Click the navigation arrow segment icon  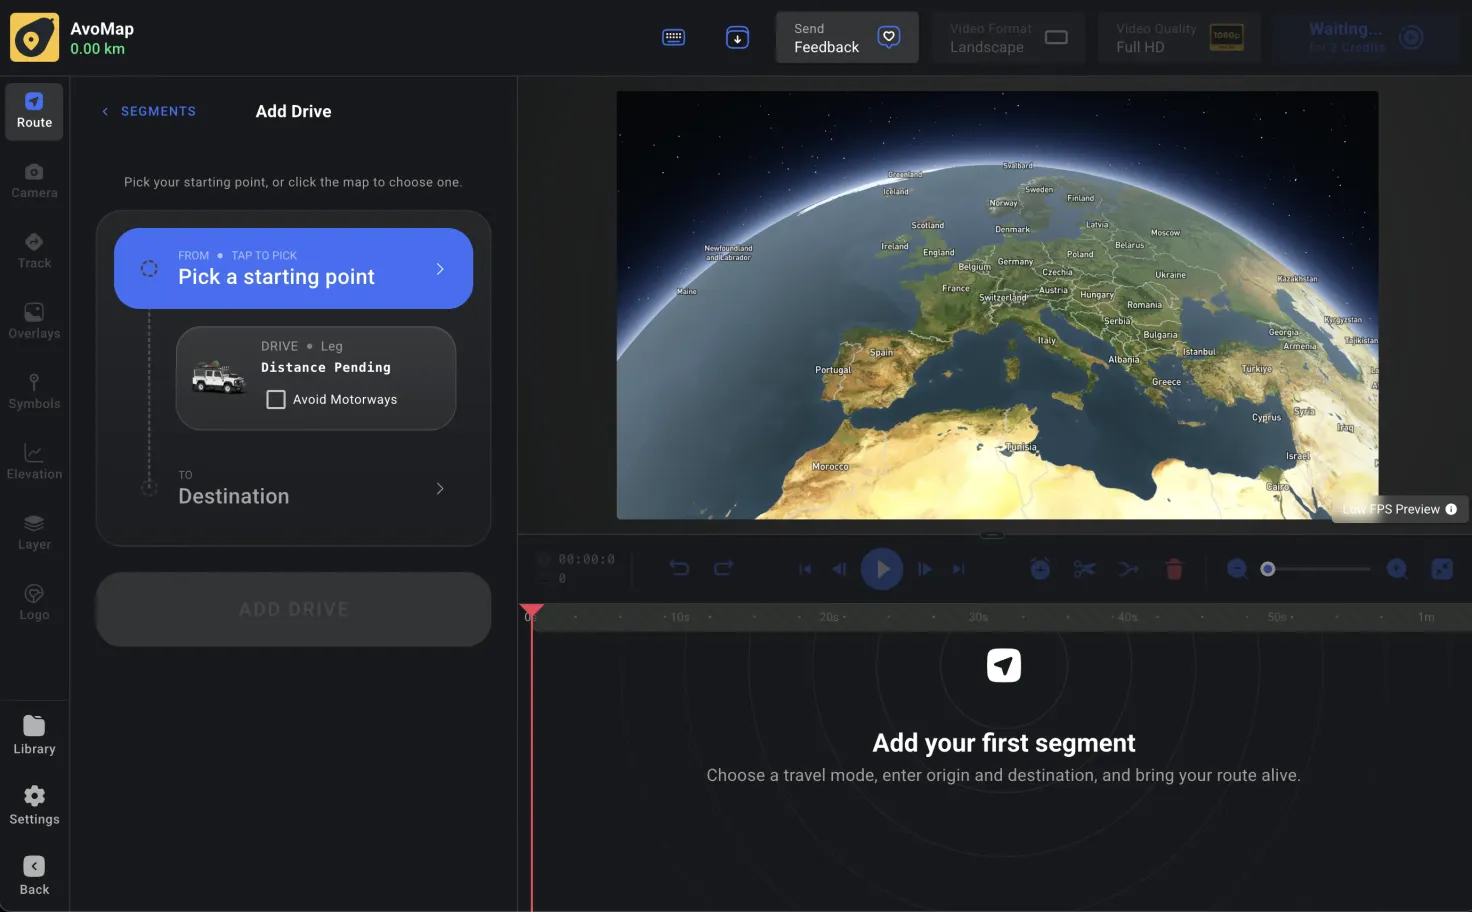point(1004,665)
